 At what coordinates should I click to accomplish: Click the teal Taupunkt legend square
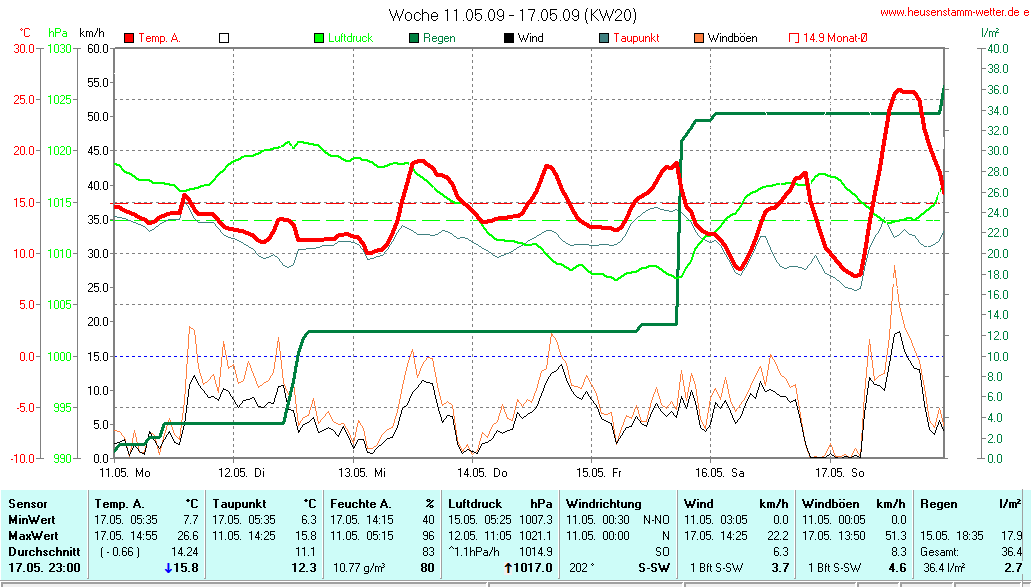tap(604, 38)
